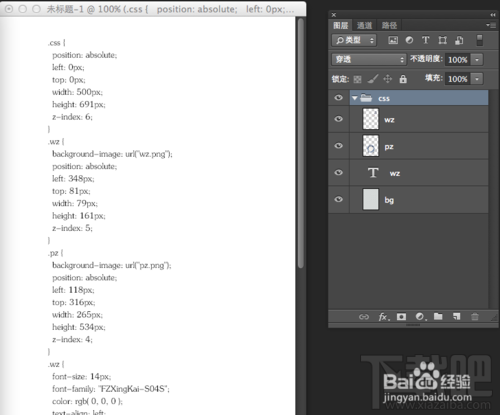Add a layer style with fx
This screenshot has height=415, width=500.
(384, 317)
